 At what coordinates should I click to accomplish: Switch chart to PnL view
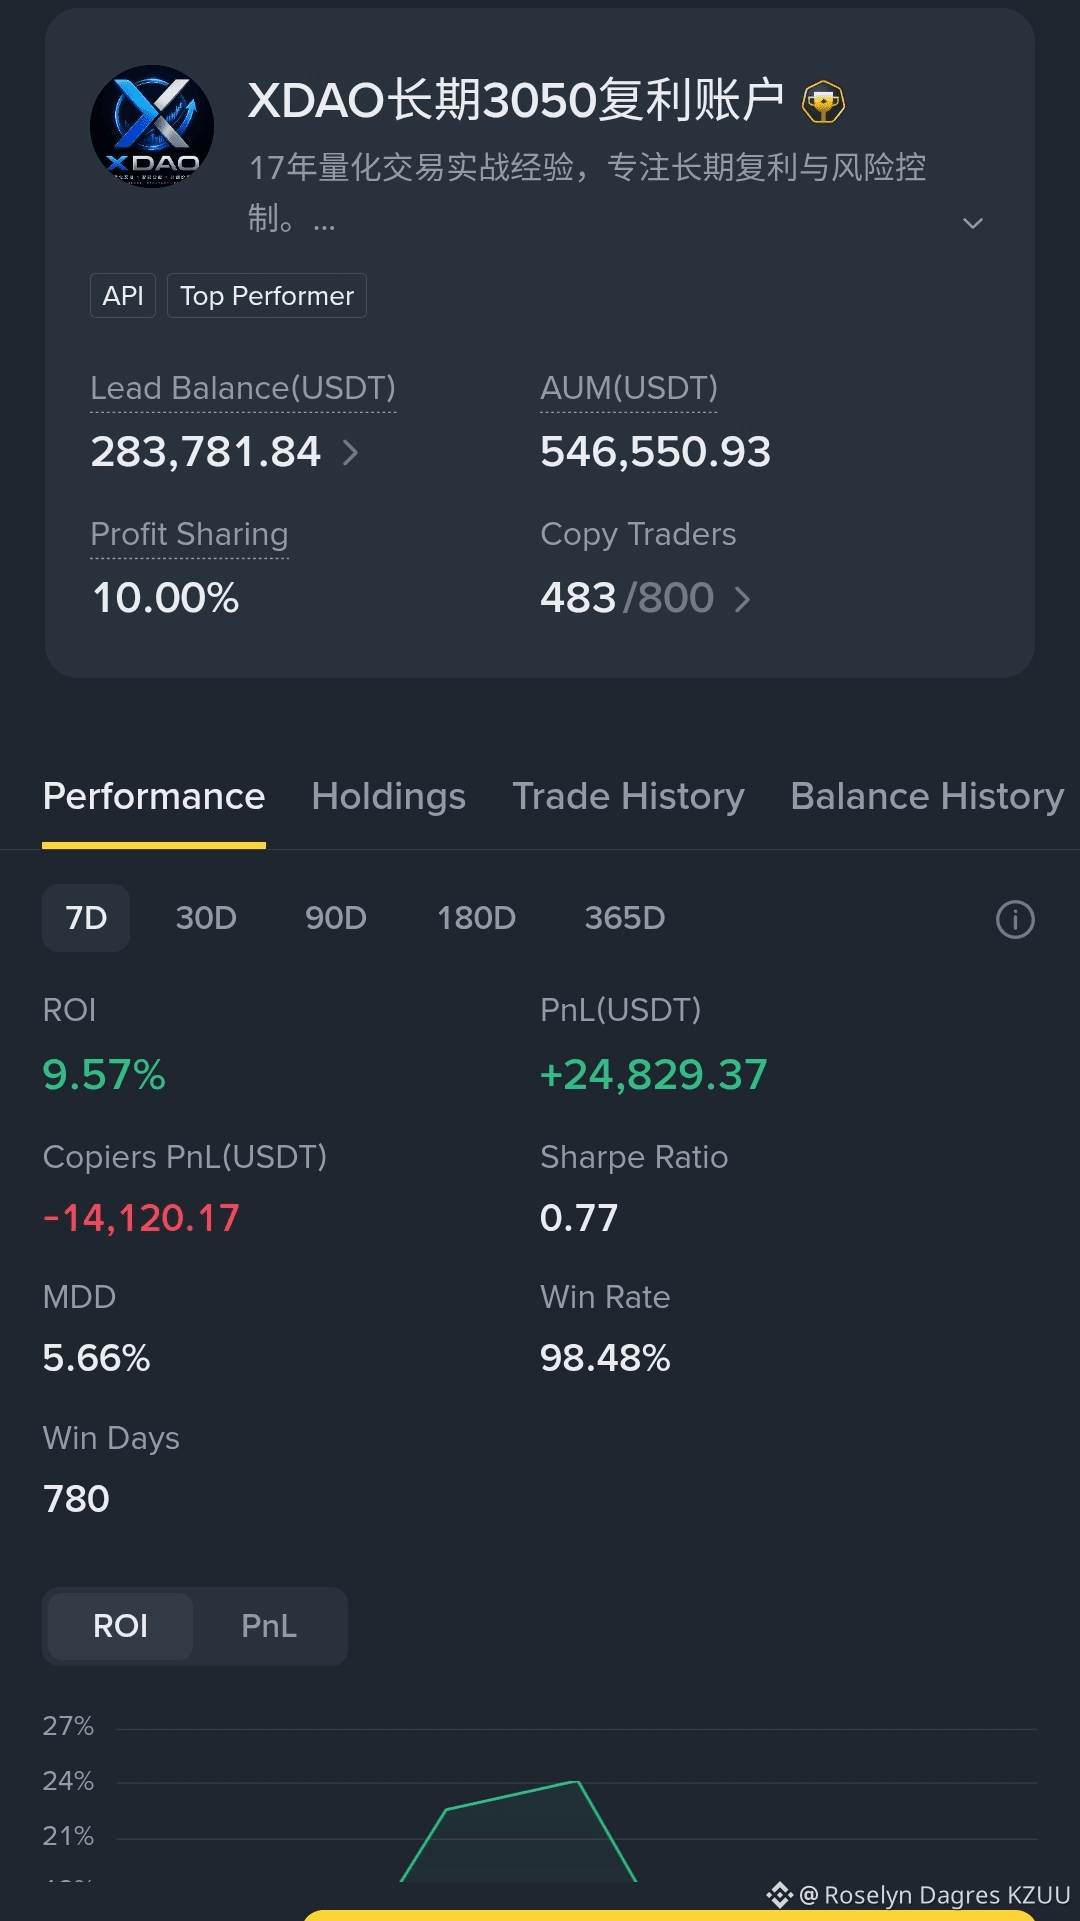(x=269, y=1626)
